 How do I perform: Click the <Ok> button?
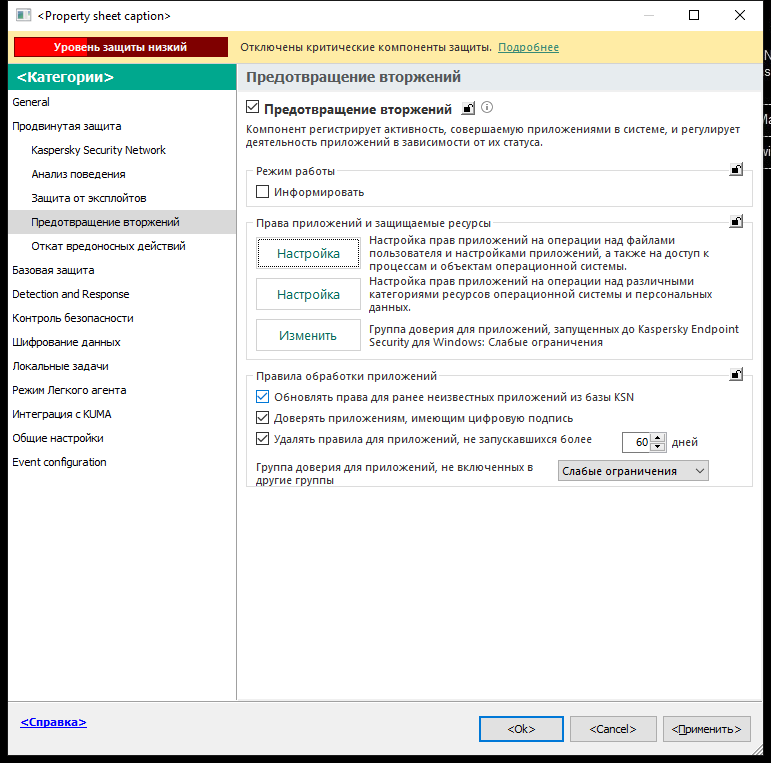click(x=521, y=729)
